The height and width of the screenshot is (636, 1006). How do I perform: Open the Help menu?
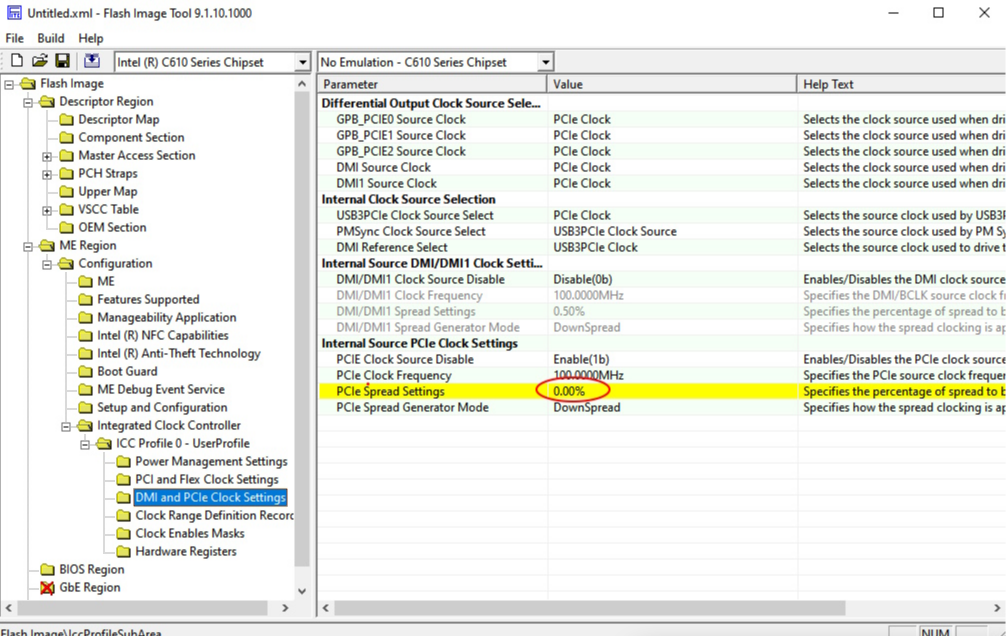90,39
